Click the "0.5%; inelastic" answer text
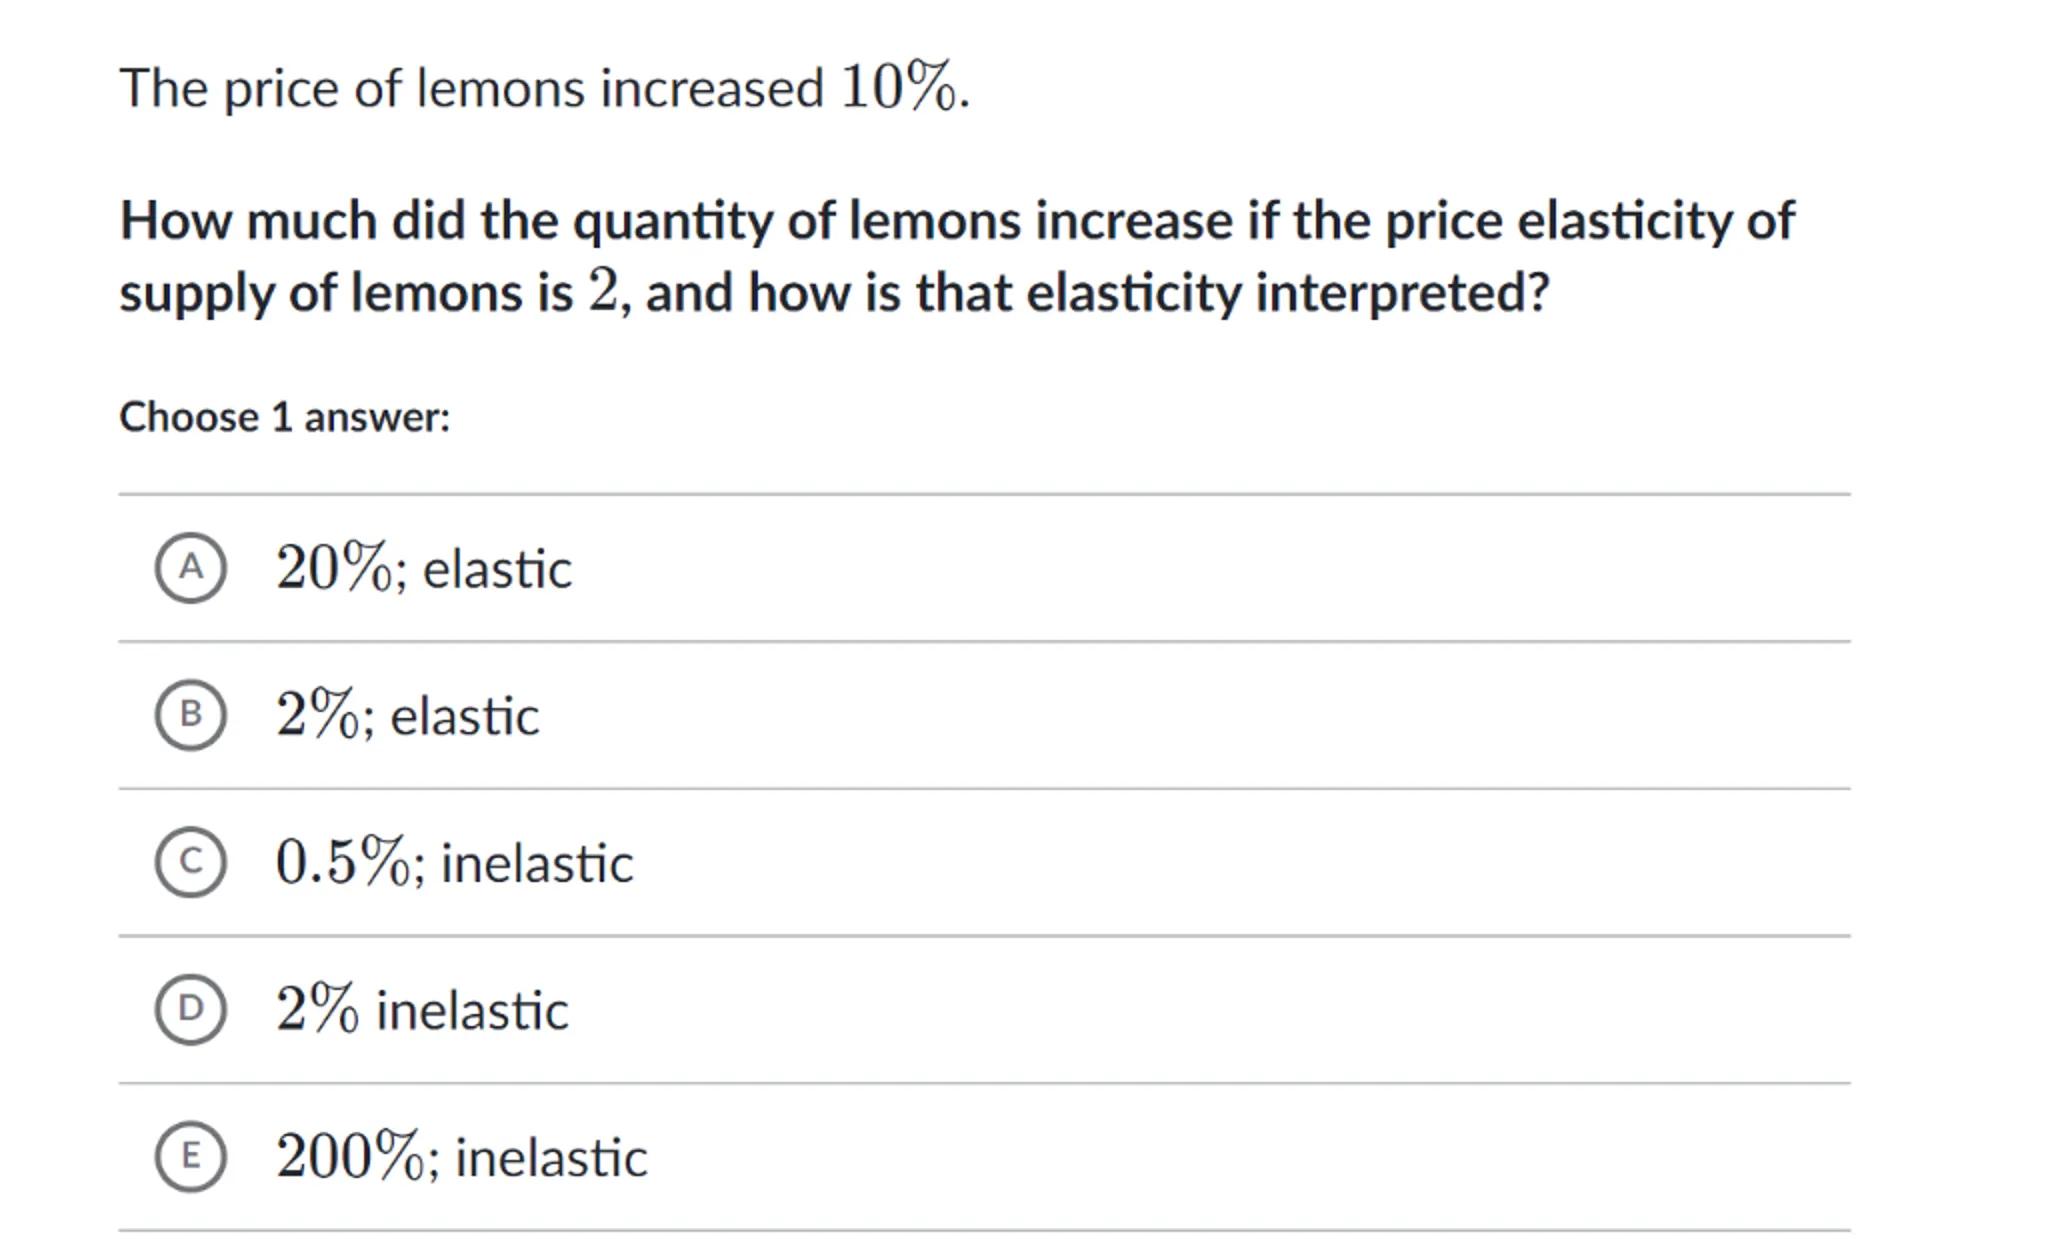Screen dimensions: 2048x1255 coord(454,863)
